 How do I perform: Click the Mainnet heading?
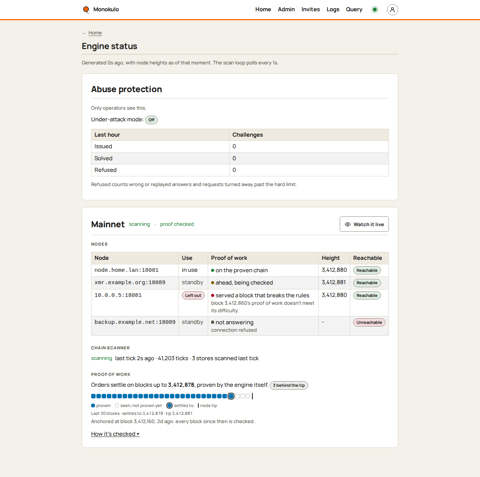(108, 224)
